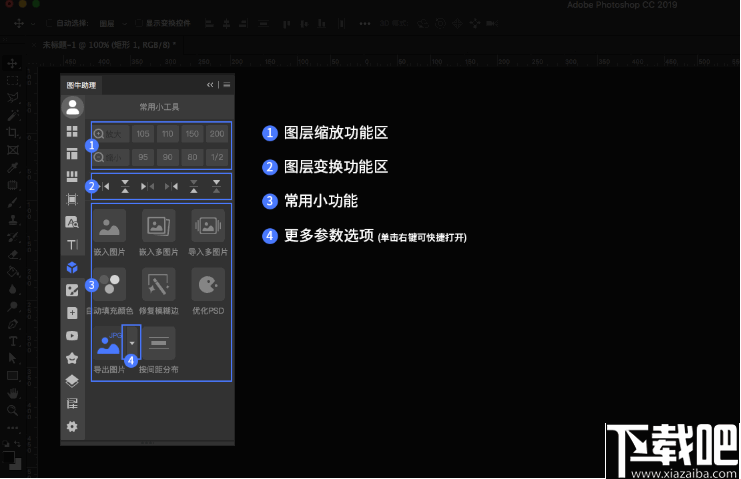Select the 图牛助理 panel tab

coord(81,86)
